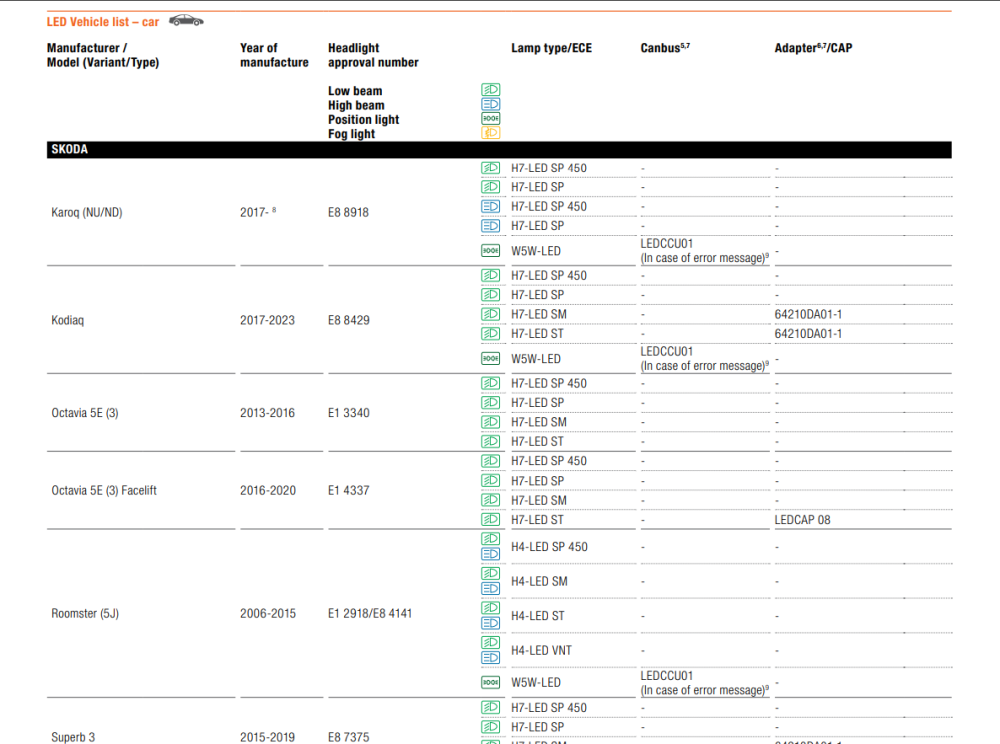Click the Canbus column header

(665, 48)
